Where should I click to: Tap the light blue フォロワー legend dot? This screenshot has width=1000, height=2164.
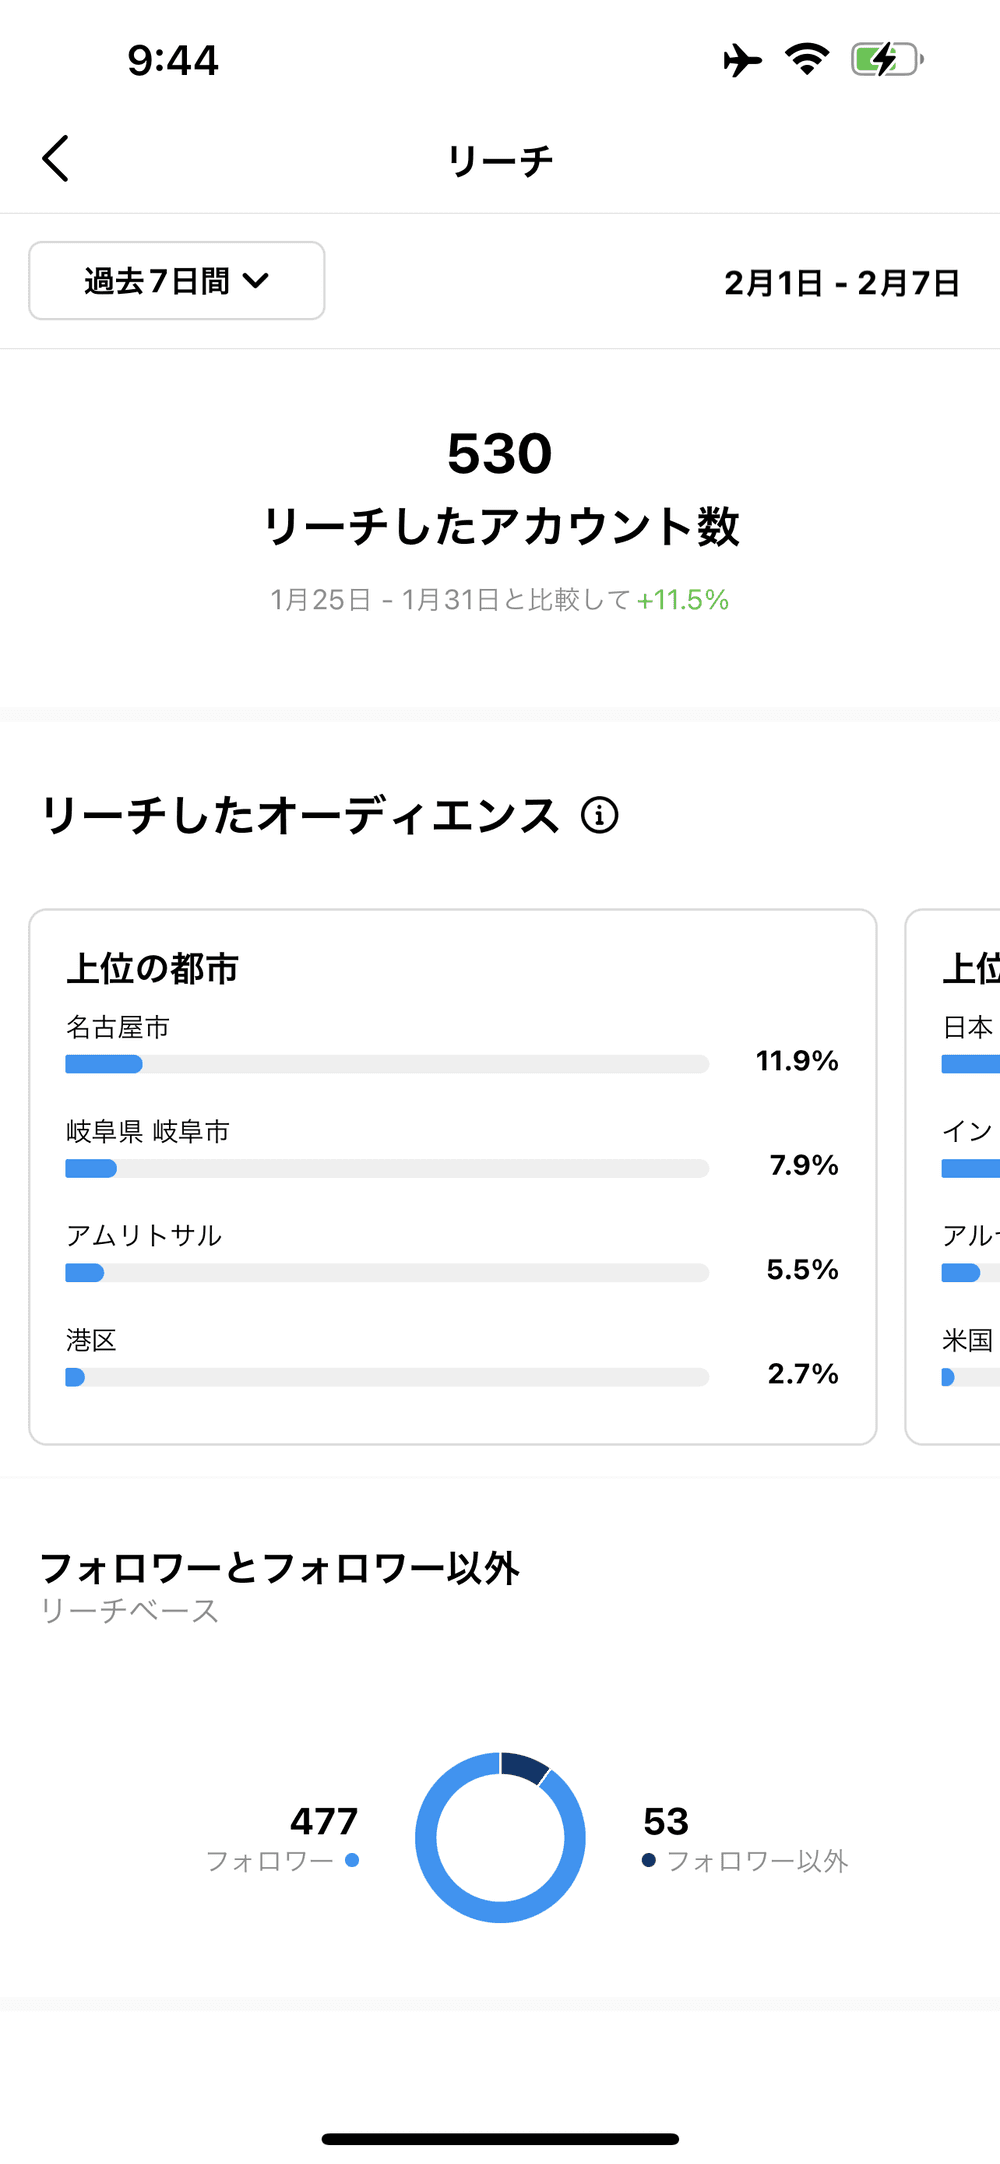[x=352, y=1860]
